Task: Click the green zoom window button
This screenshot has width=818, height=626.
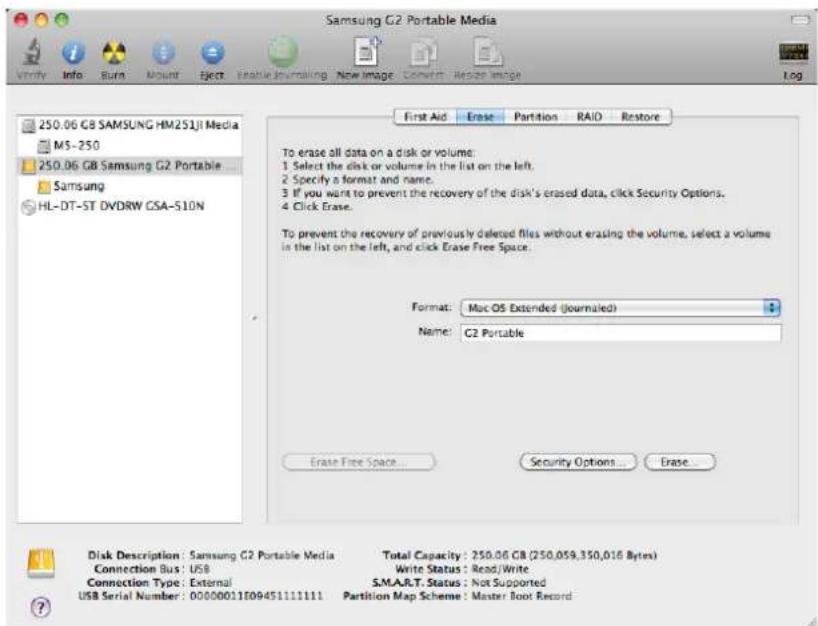Action: 62,20
